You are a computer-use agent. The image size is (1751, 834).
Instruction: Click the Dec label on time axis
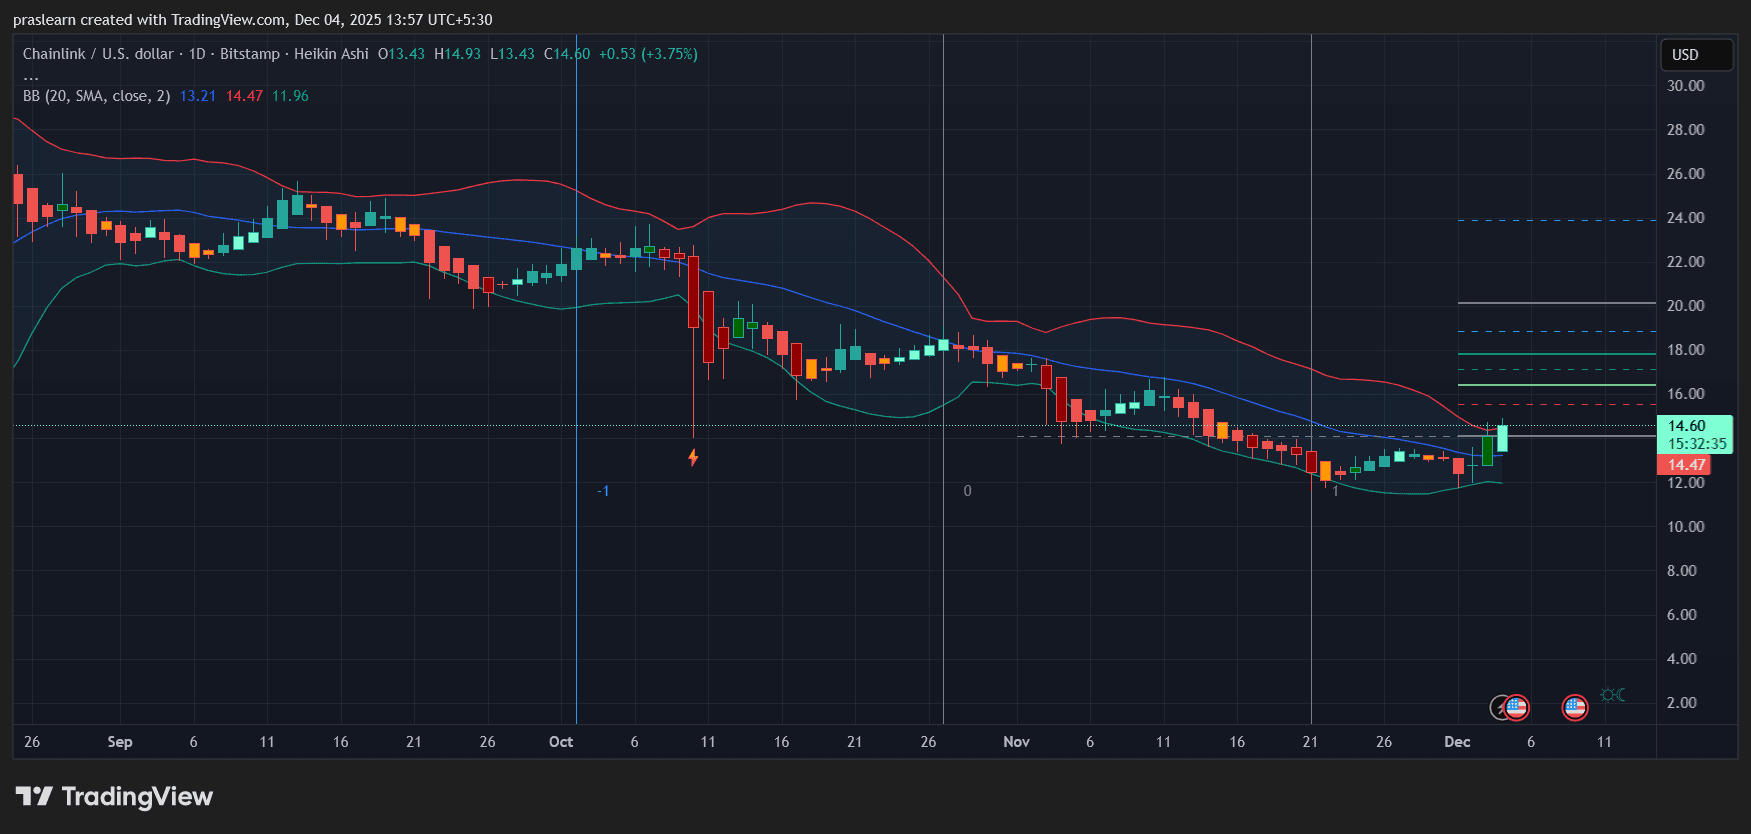(1457, 742)
